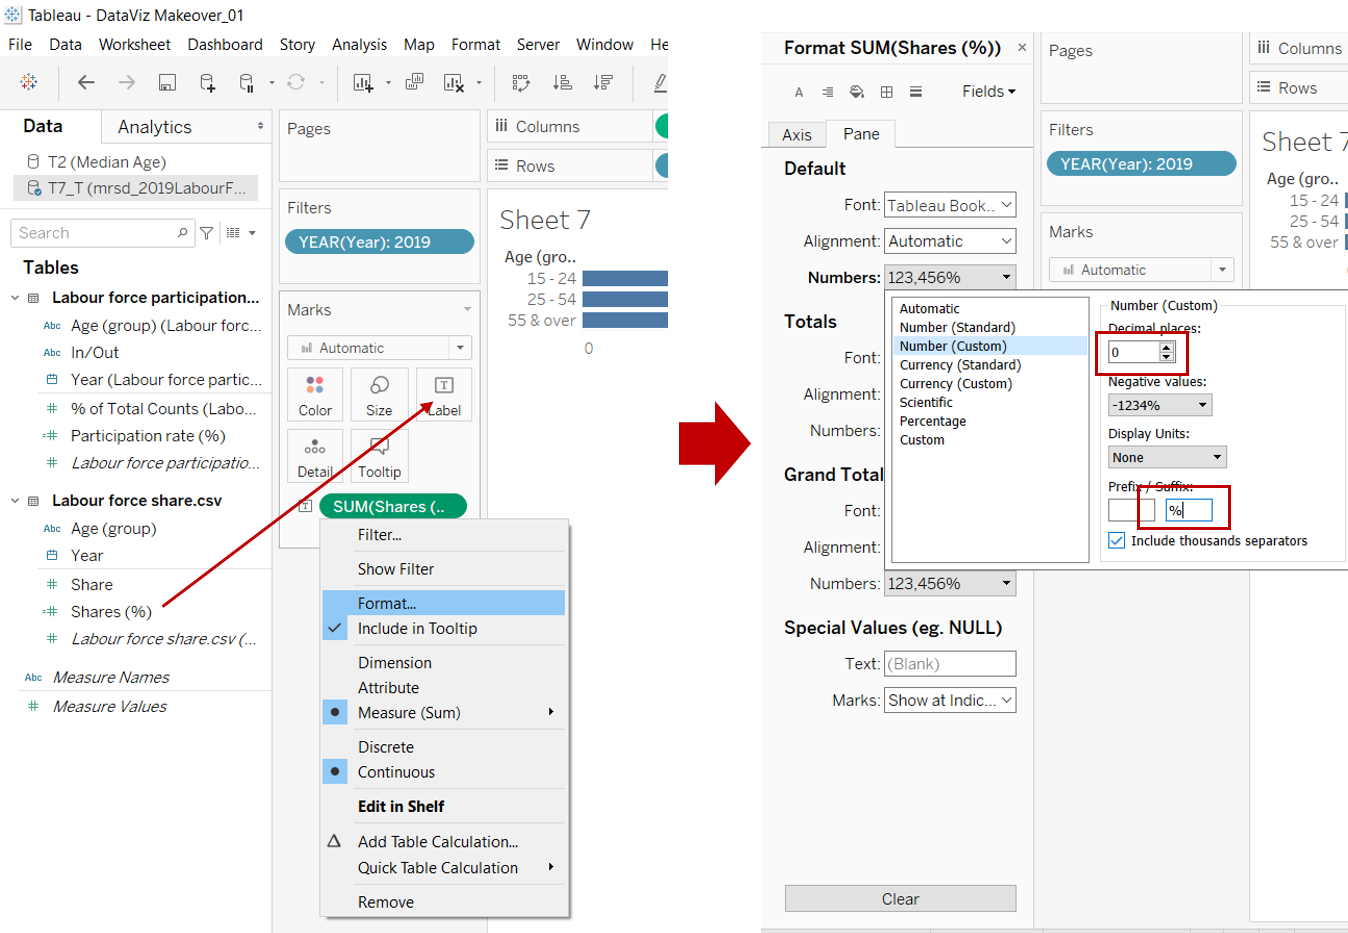Click the Shading paint bucket format icon
1348x933 pixels.
tap(857, 92)
